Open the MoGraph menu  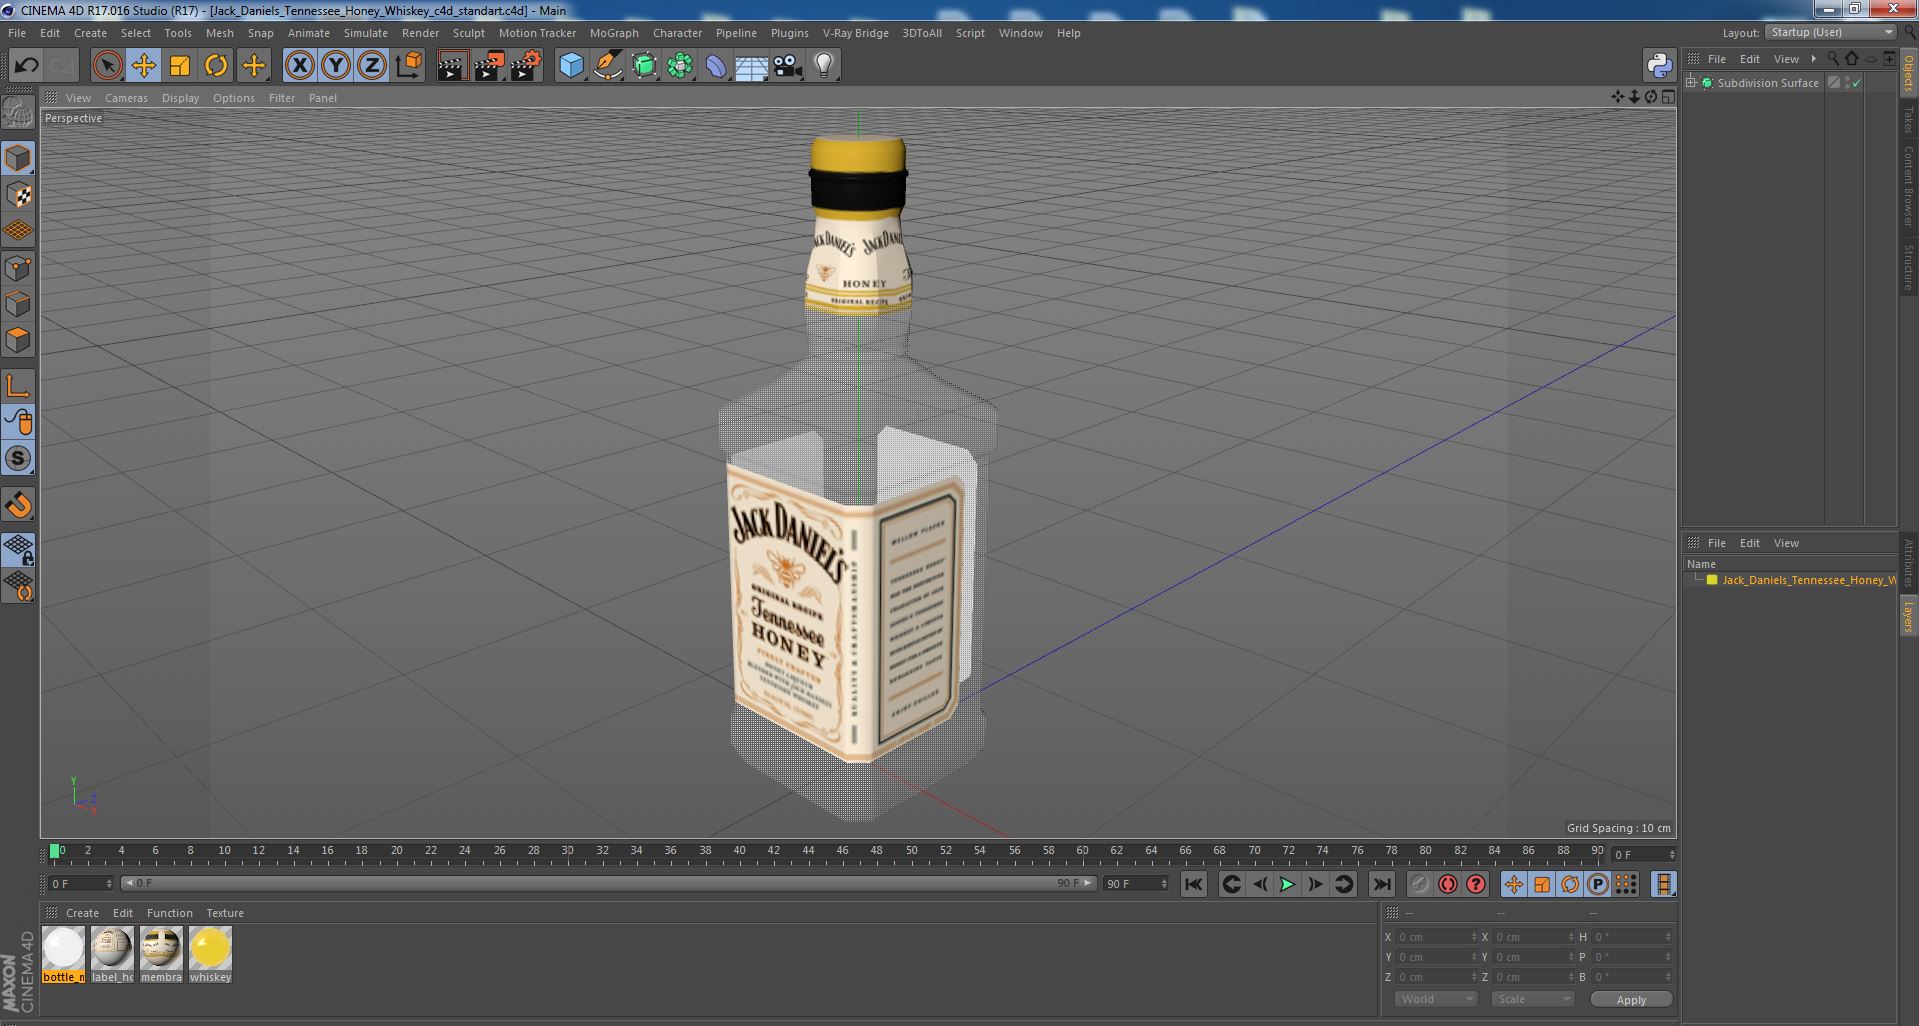[x=614, y=33]
